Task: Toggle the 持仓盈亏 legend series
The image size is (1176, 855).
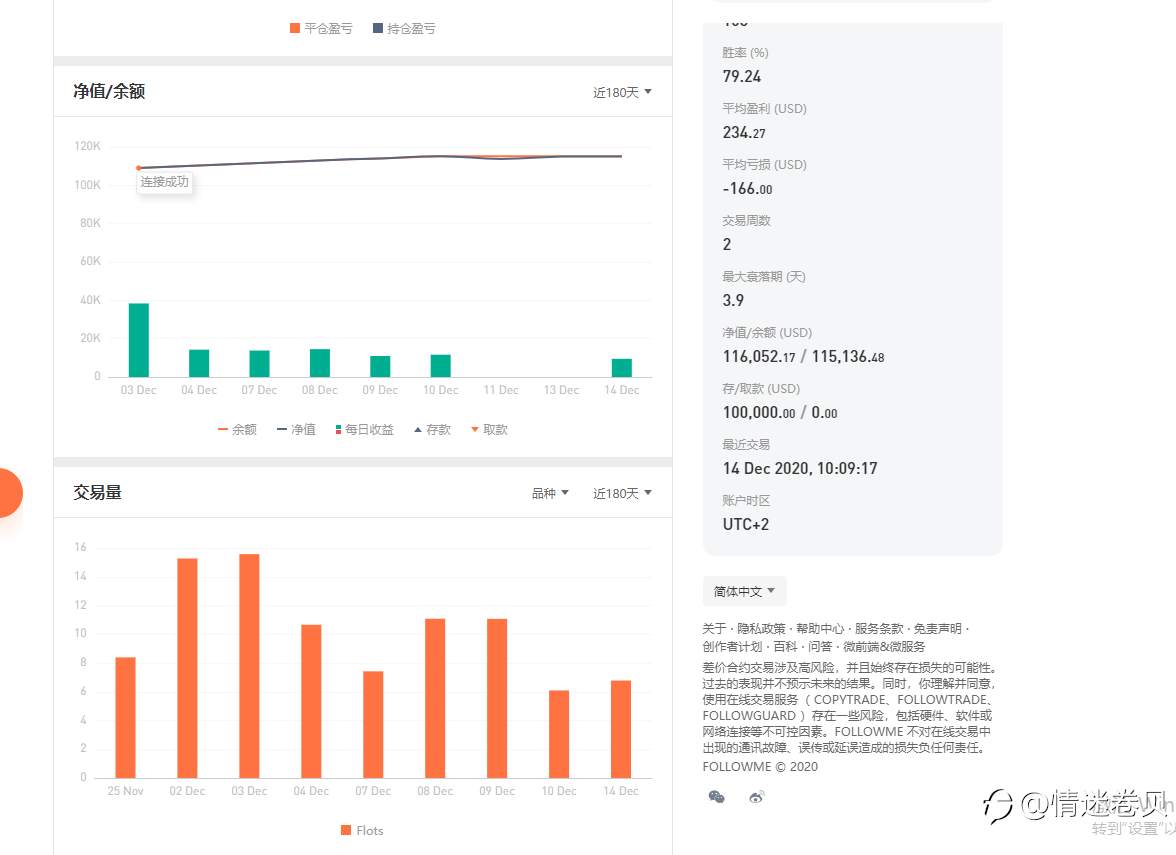Action: 404,28
